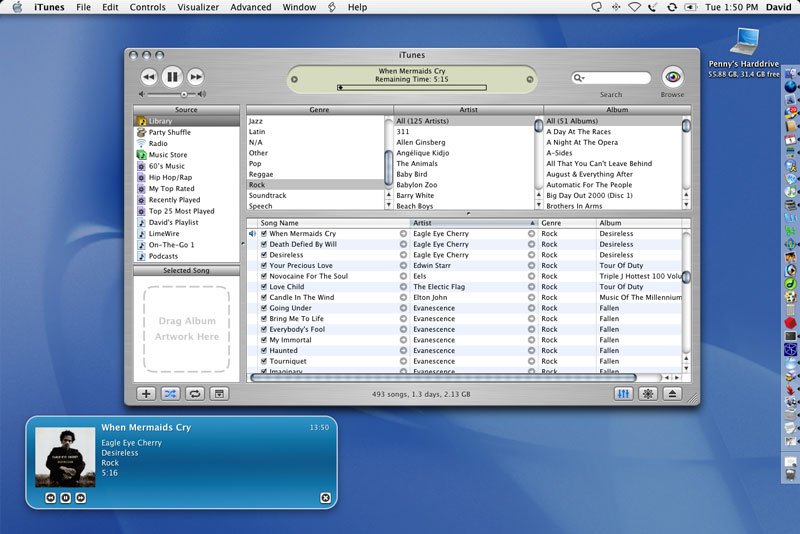The width and height of the screenshot is (800, 534).
Task: Open the Window menu
Action: coord(299,7)
